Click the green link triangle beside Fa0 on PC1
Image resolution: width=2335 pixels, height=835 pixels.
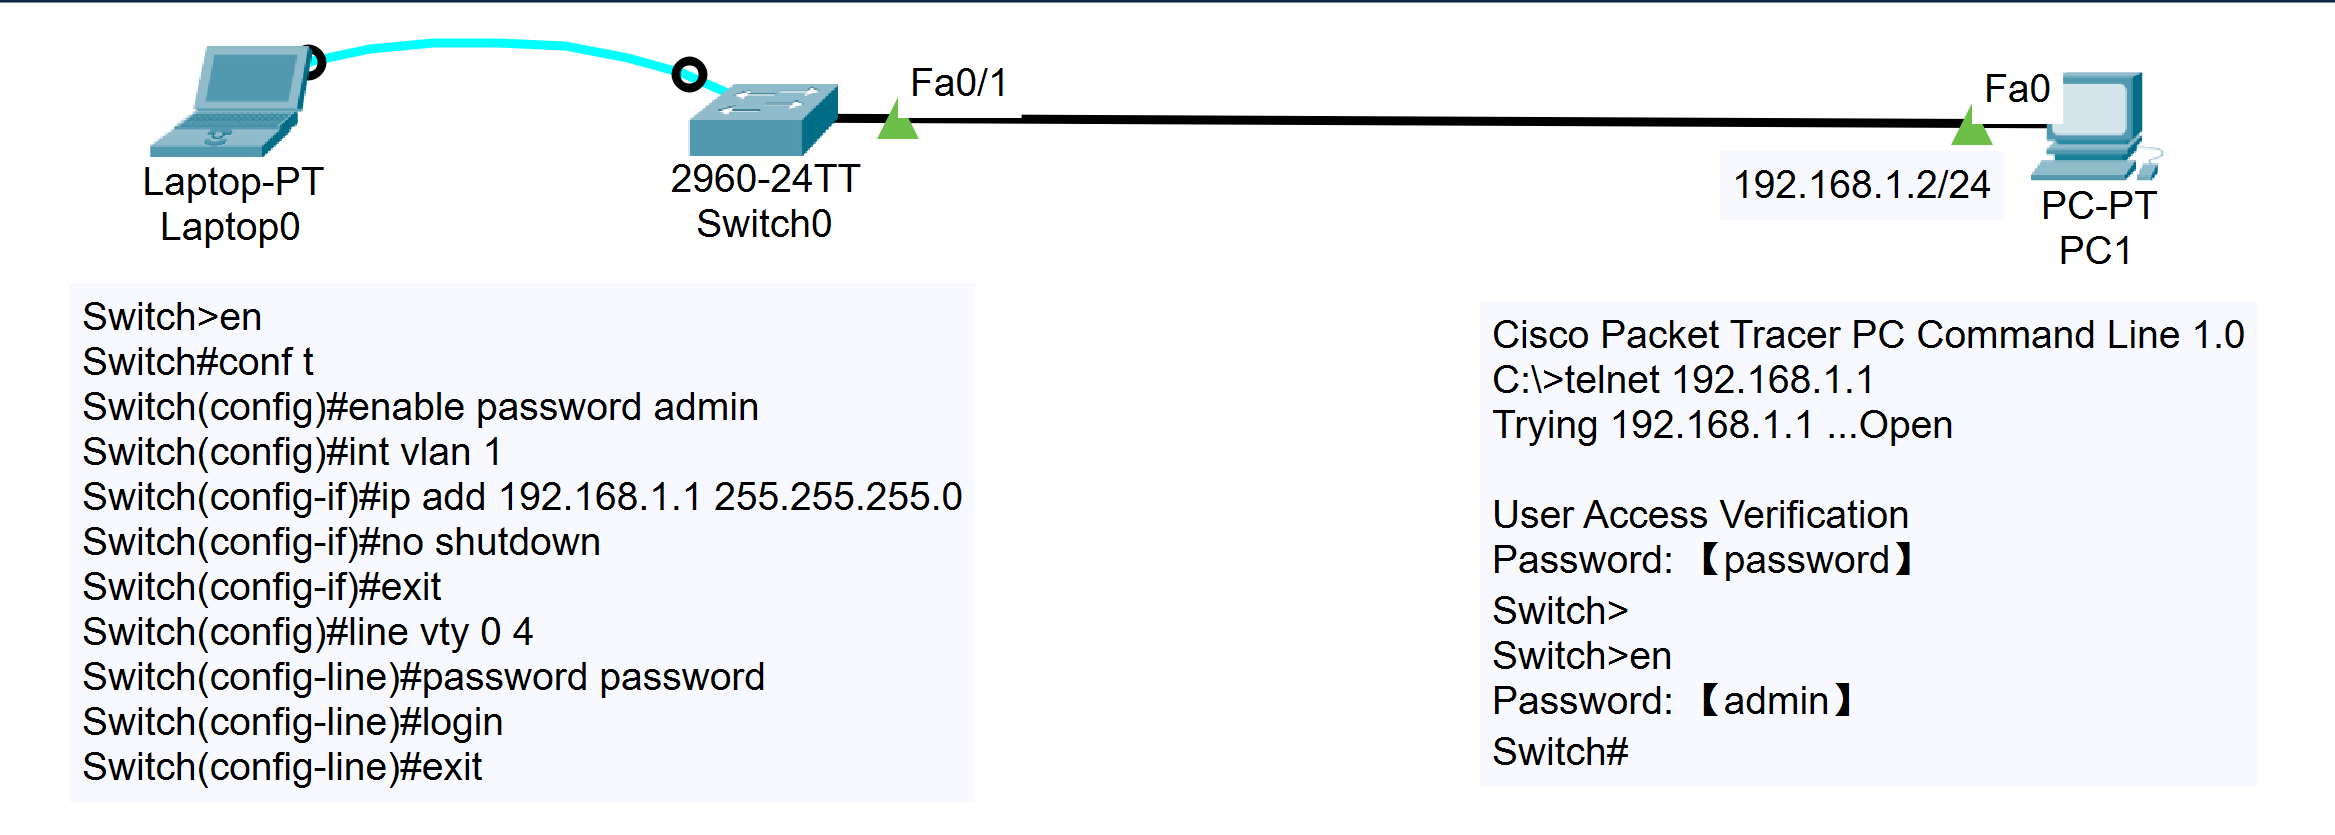1971,129
